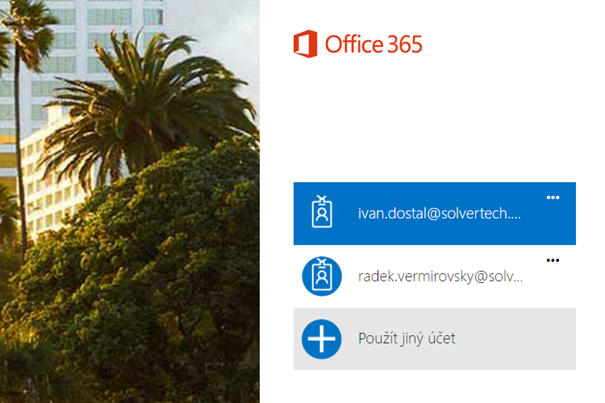Screen dimensions: 605x403
Task: Click the plus icon for another account
Action: (321, 339)
